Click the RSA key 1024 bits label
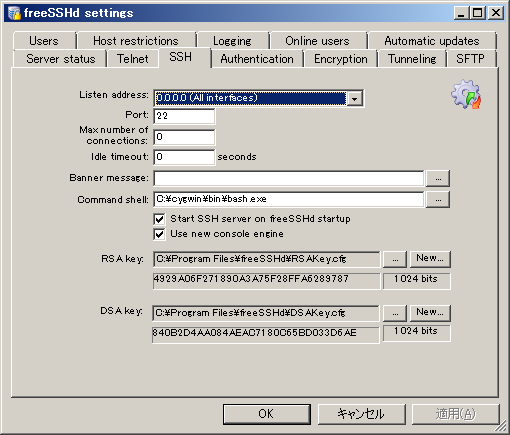The width and height of the screenshot is (510, 435). click(x=417, y=281)
